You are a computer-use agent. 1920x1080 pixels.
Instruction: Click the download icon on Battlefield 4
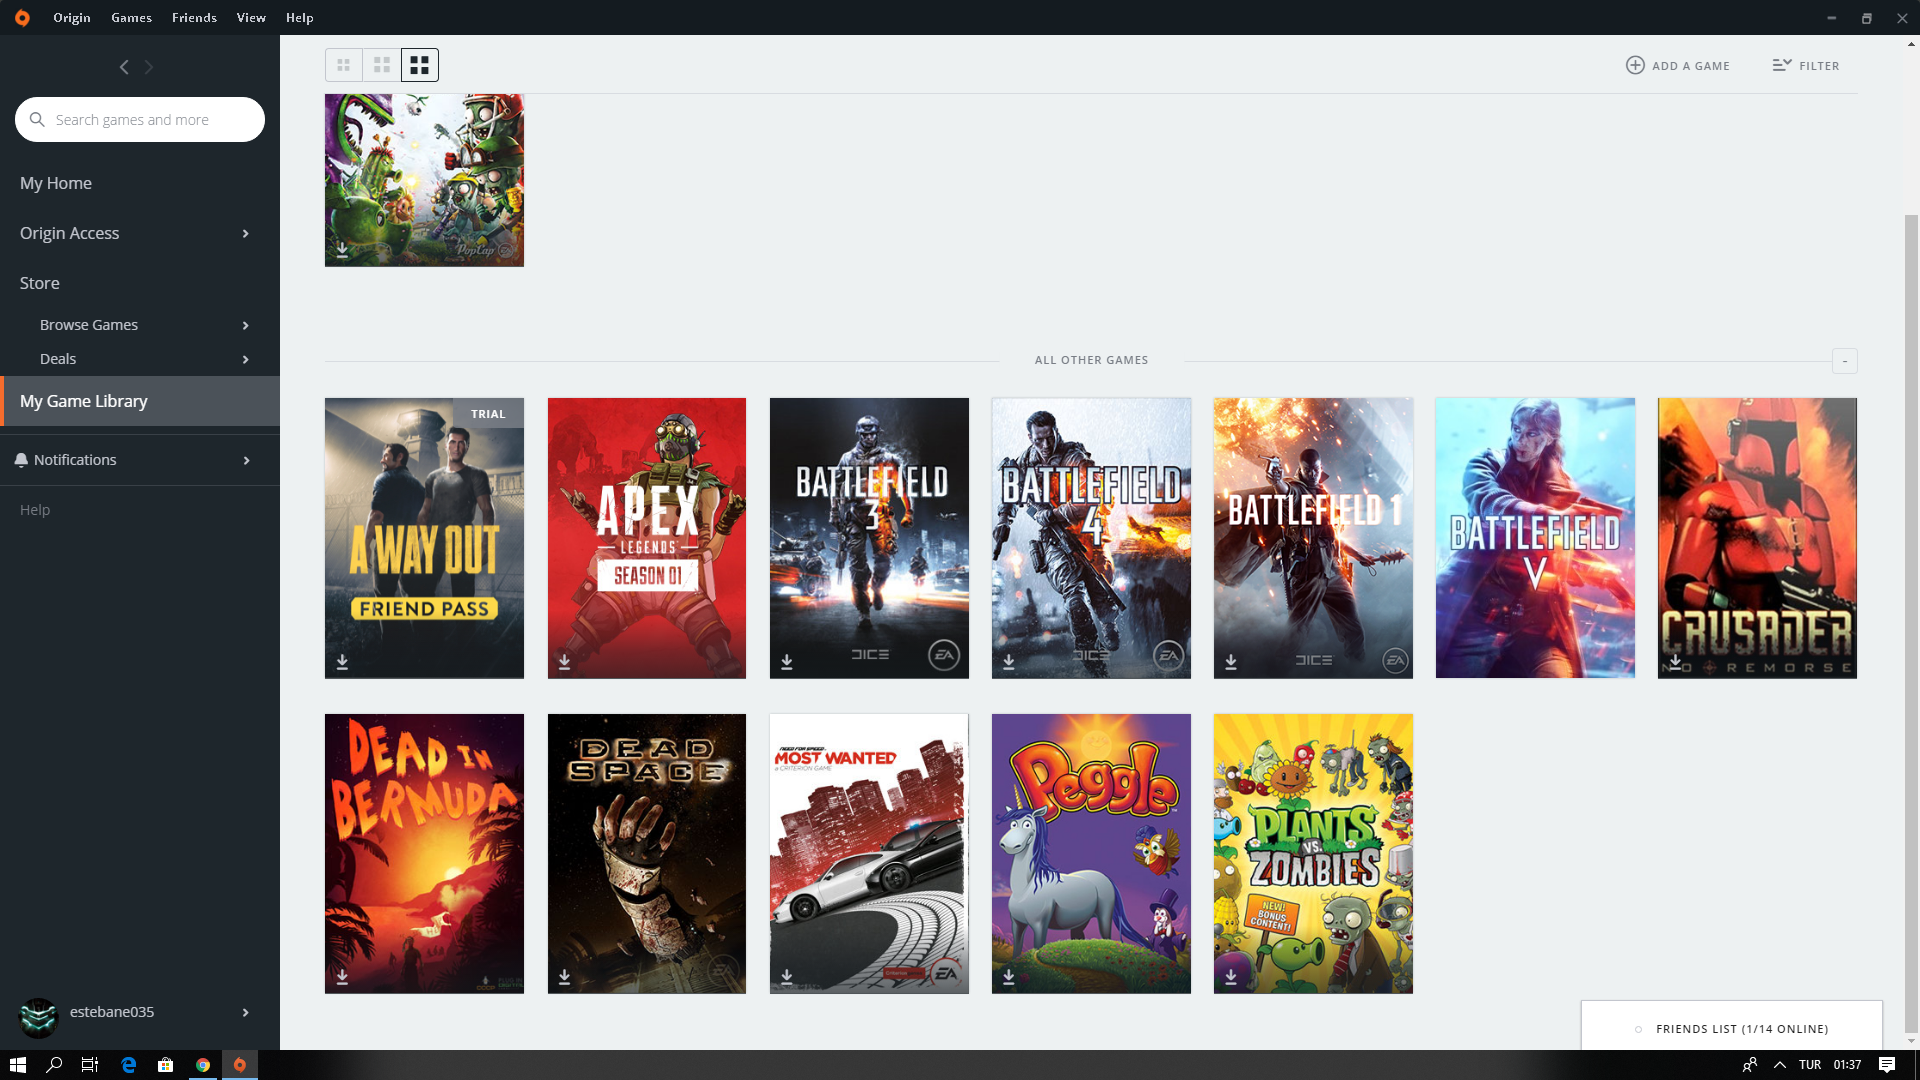[1009, 662]
